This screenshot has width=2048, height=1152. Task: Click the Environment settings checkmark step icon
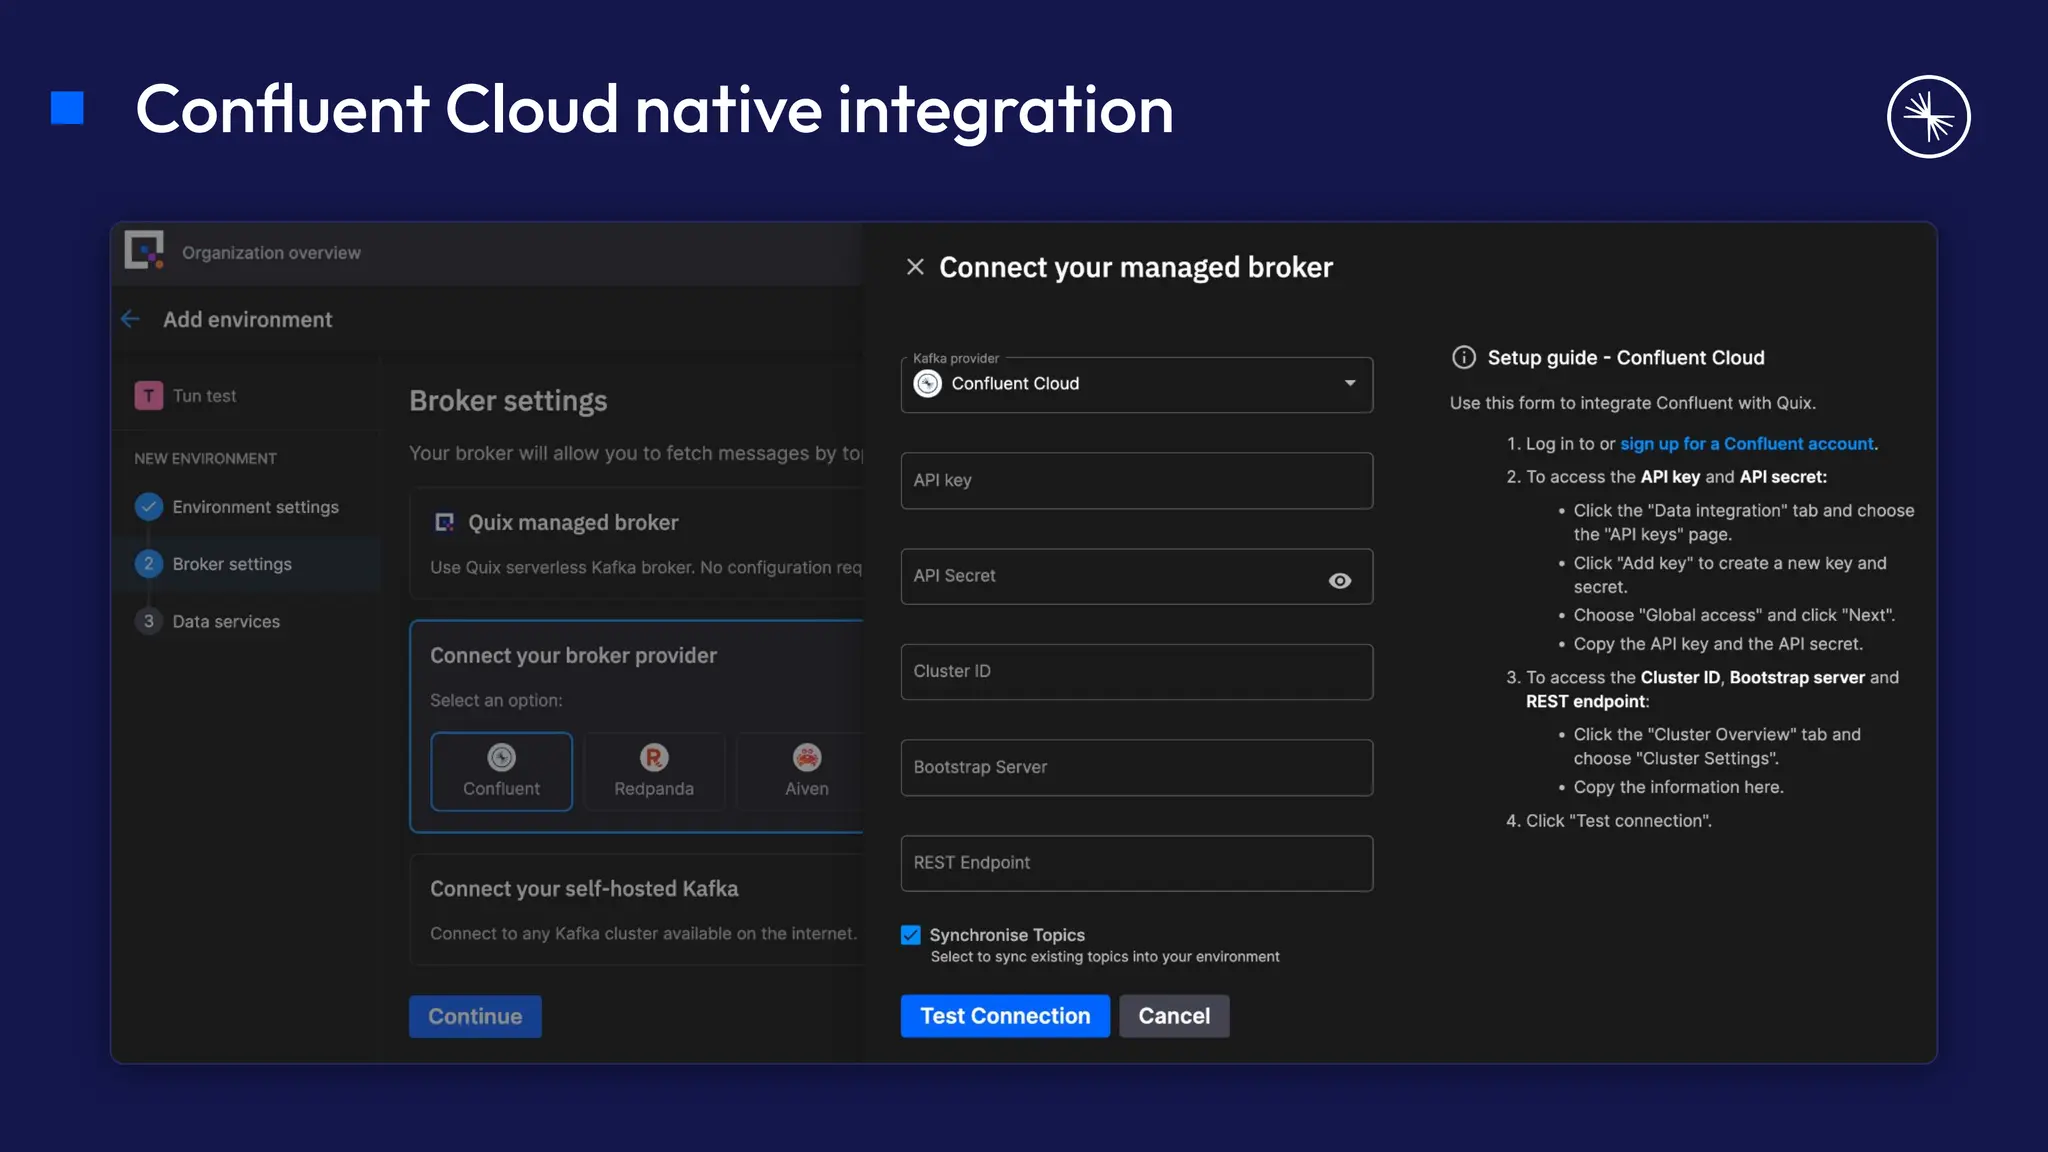pos(149,507)
